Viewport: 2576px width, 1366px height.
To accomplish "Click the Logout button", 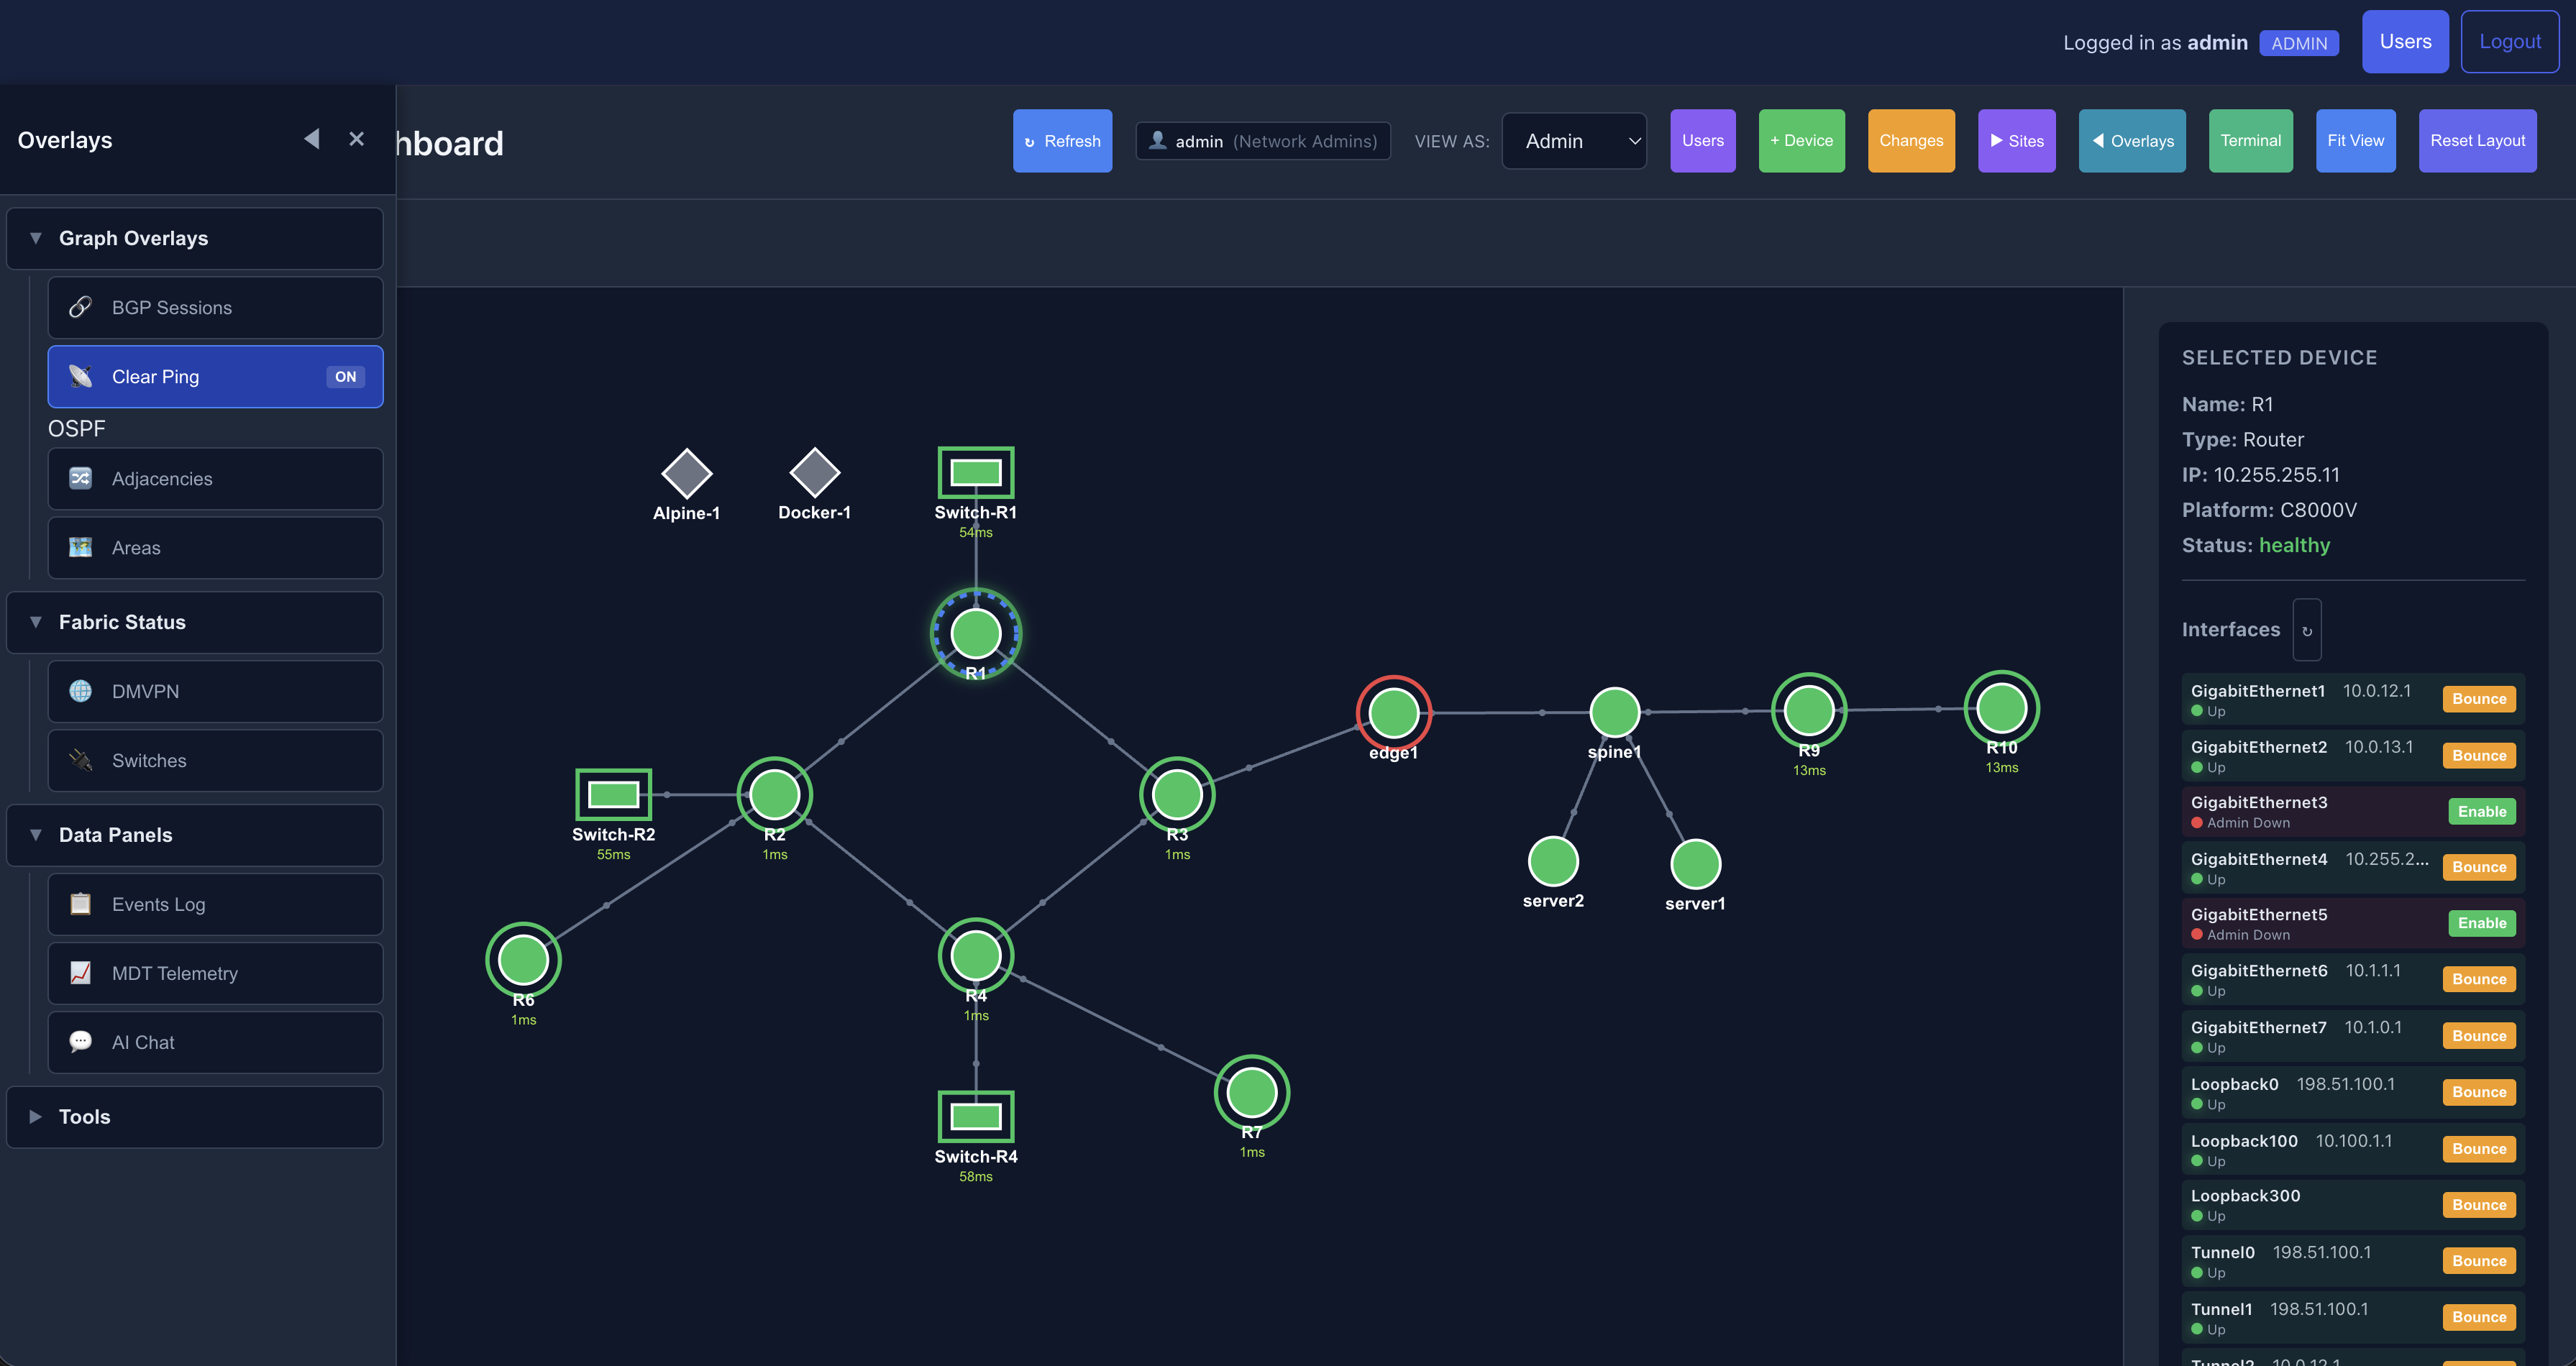I will tap(2509, 42).
